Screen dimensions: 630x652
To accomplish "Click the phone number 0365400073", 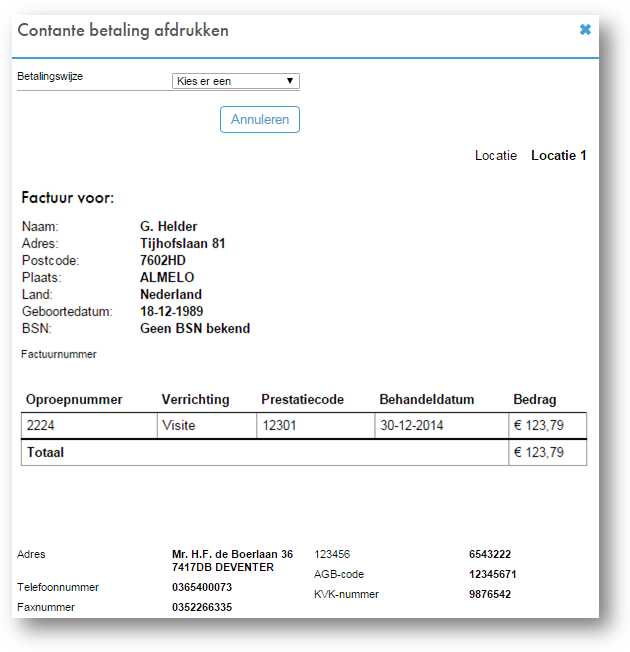I will [202, 587].
